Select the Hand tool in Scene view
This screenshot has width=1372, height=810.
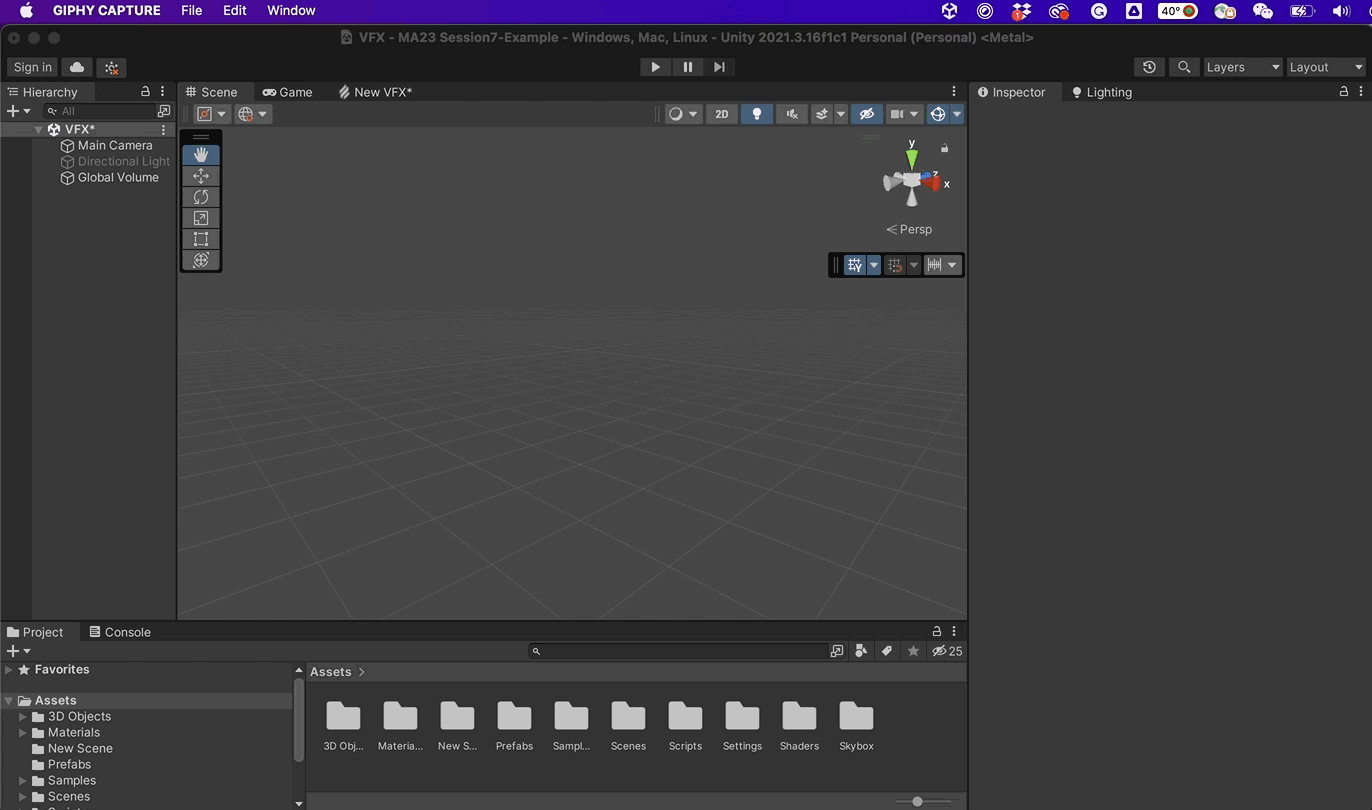(x=201, y=155)
